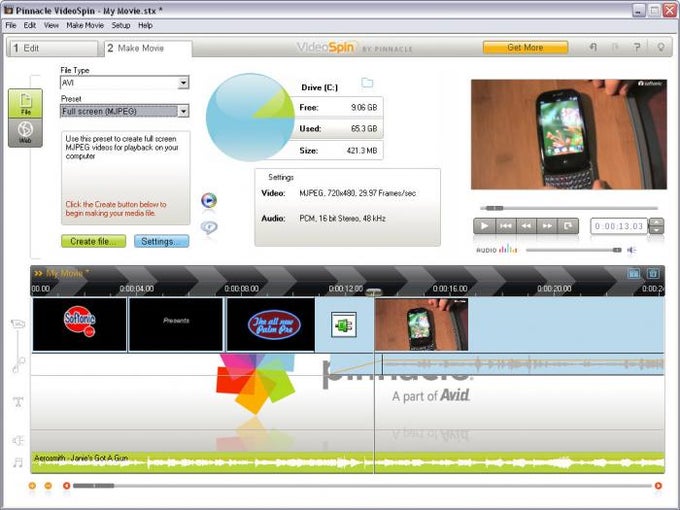Click the Get More button
Viewport: 680px width, 510px height.
(x=525, y=47)
